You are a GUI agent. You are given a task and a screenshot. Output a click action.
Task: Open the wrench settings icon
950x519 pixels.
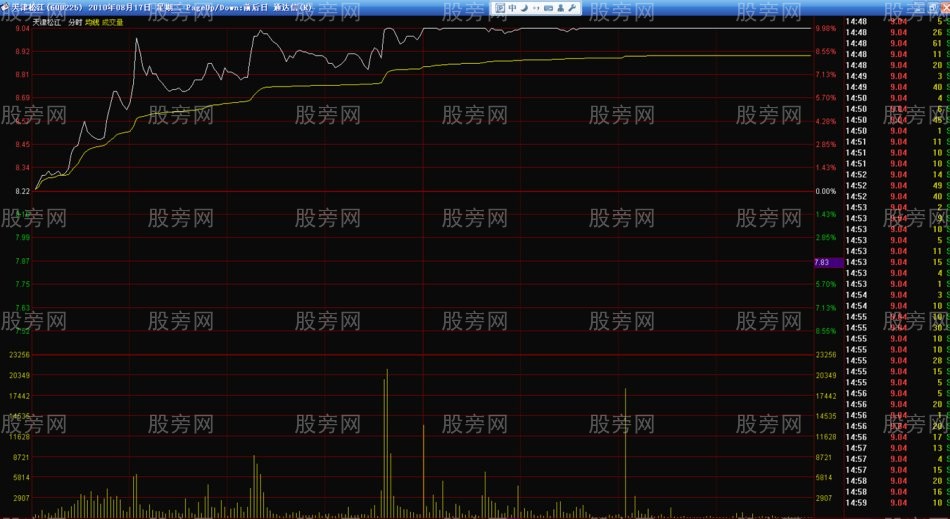click(572, 8)
